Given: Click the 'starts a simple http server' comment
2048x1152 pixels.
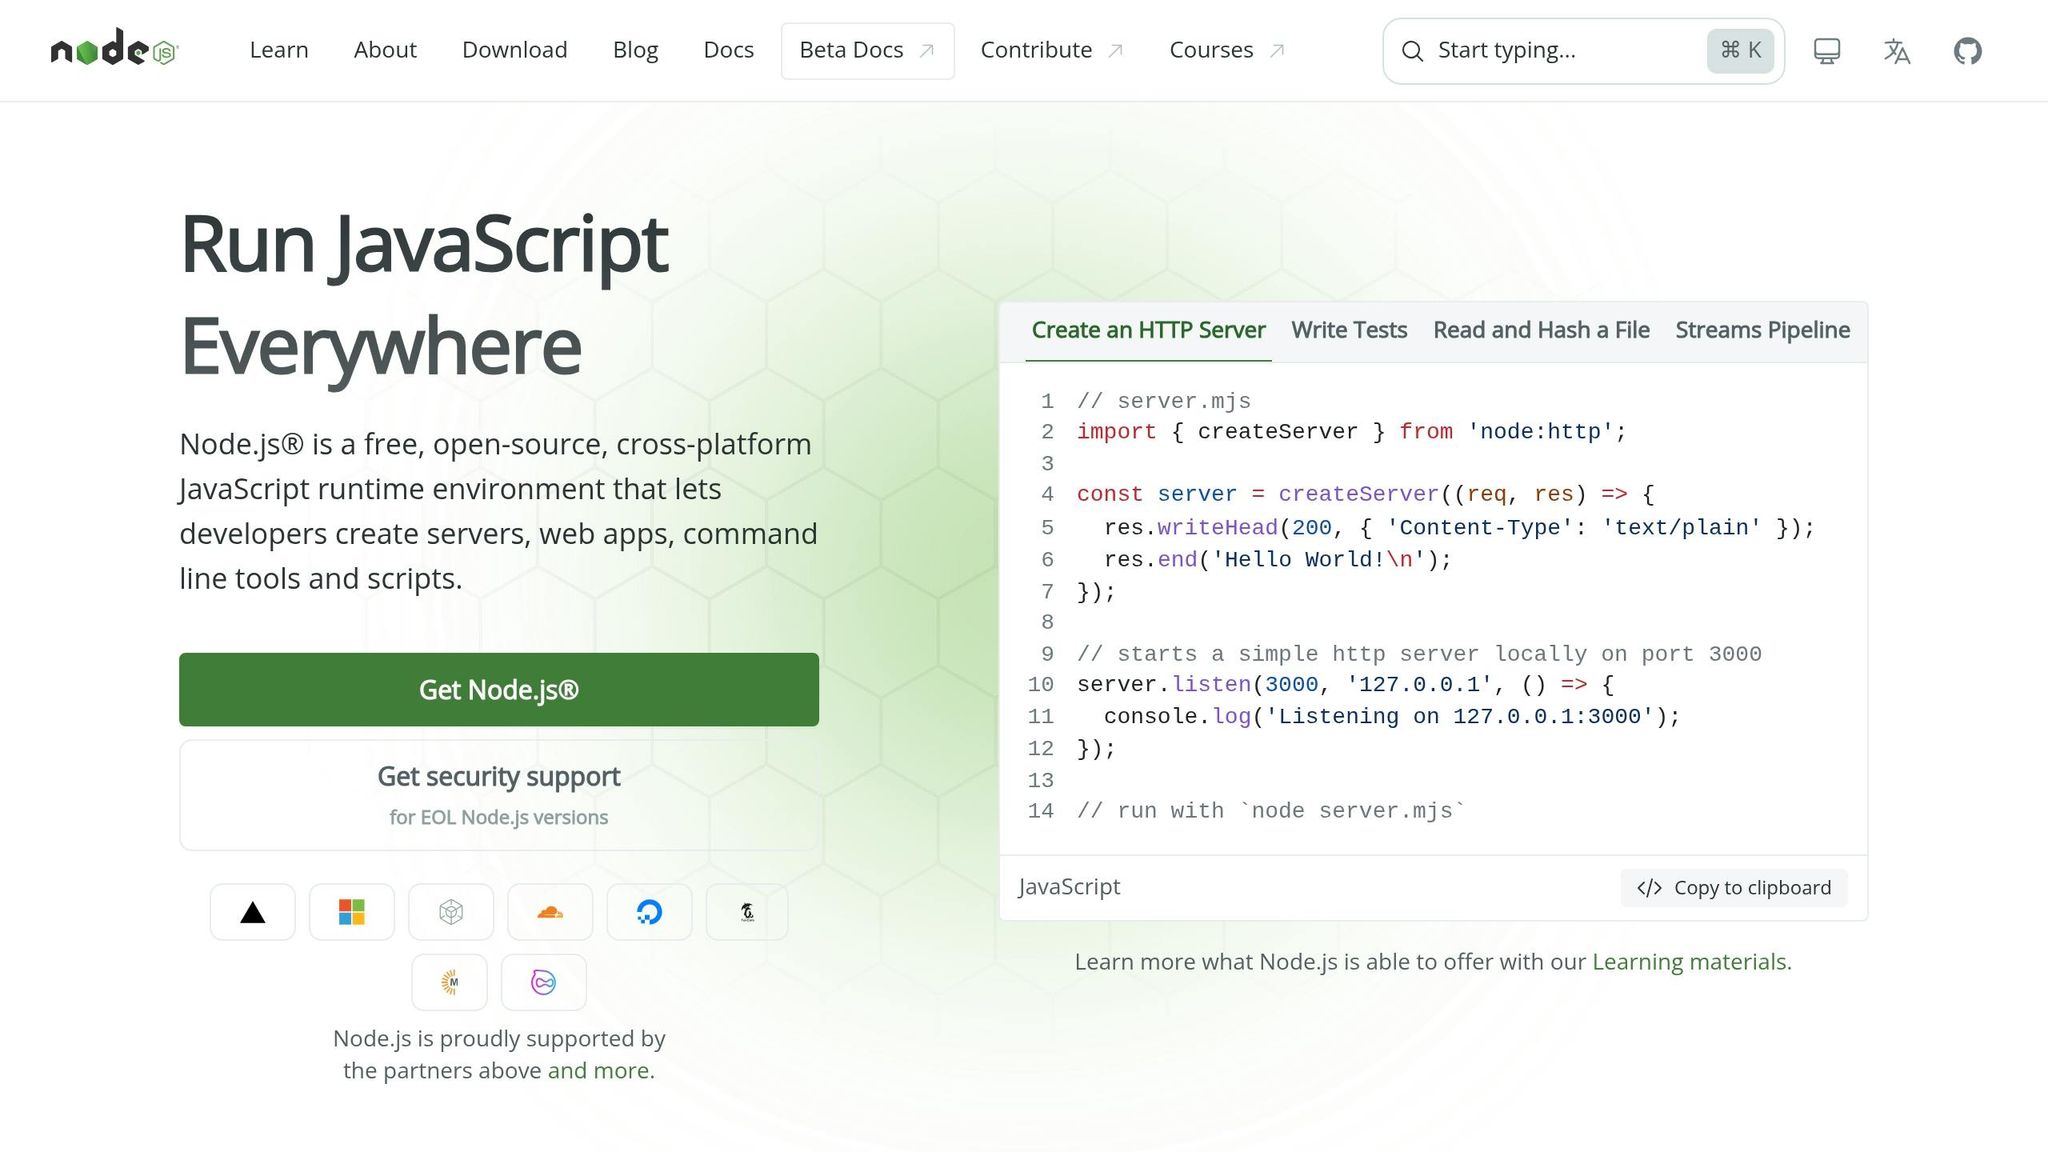Looking at the screenshot, I should click(x=1419, y=654).
